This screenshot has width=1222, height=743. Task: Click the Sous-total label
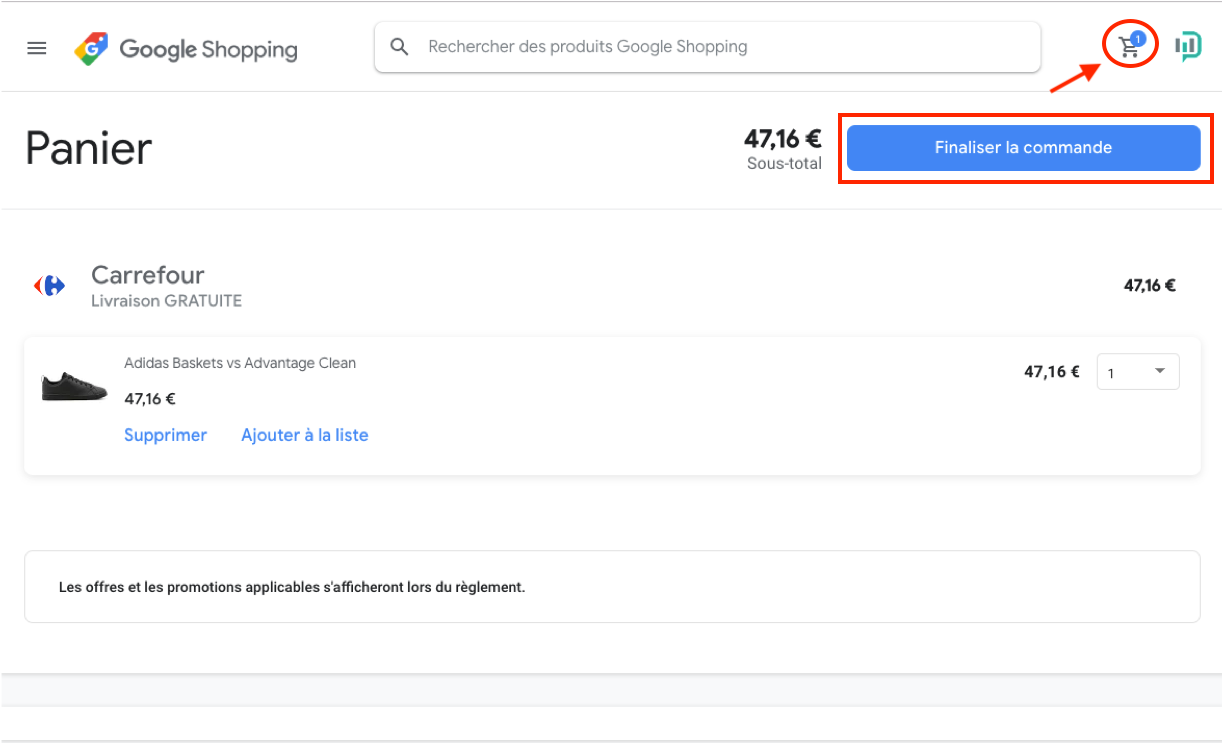click(784, 163)
